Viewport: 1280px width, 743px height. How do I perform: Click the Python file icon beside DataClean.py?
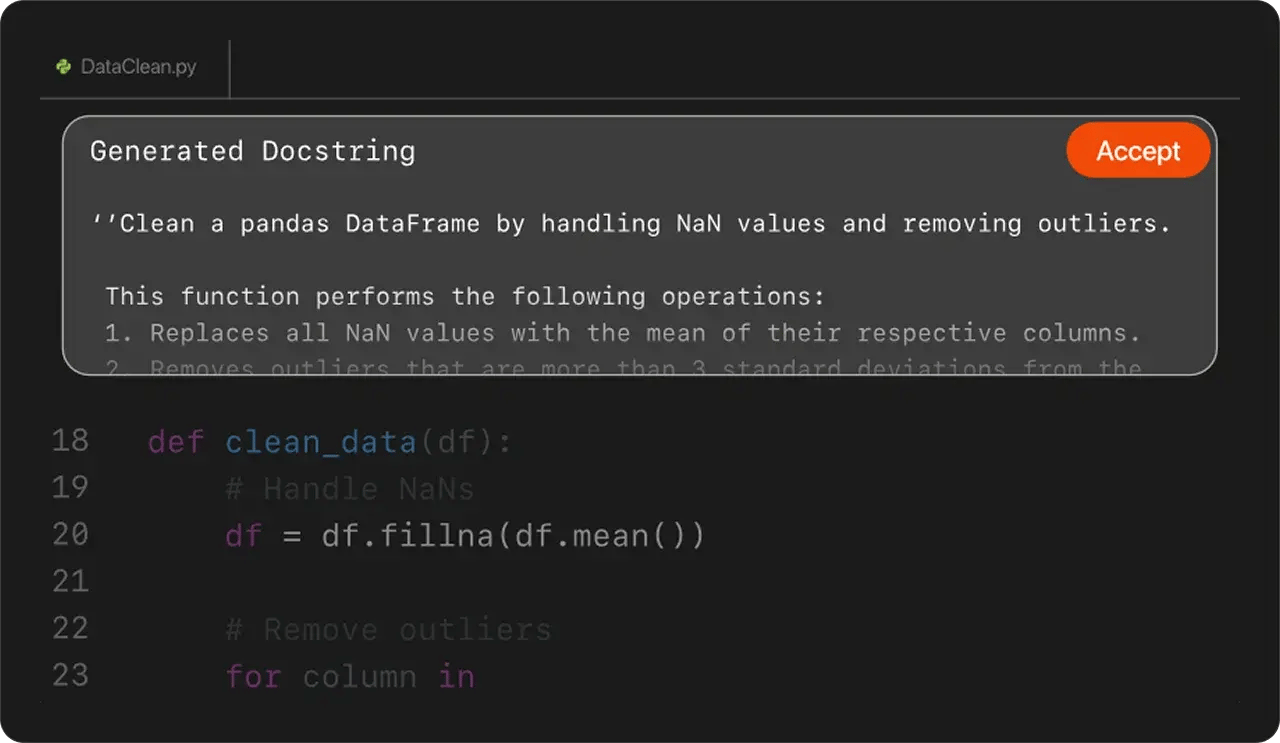click(x=62, y=68)
